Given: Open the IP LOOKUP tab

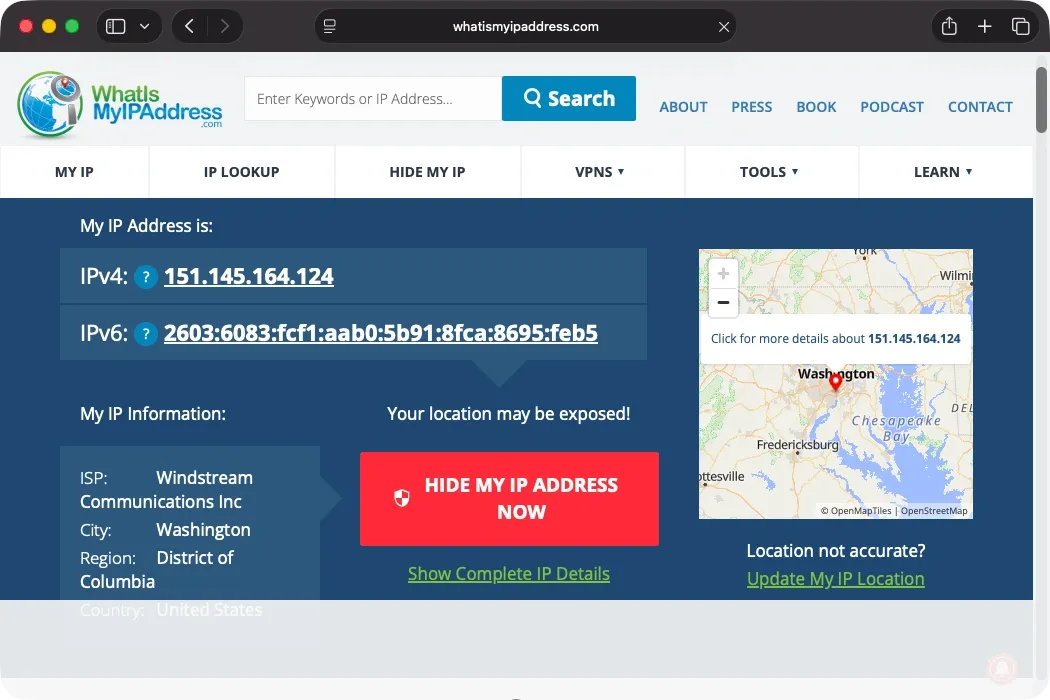Looking at the screenshot, I should pyautogui.click(x=242, y=172).
